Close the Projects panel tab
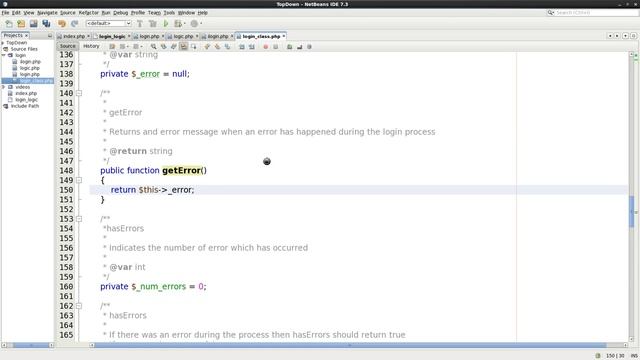 (26, 36)
